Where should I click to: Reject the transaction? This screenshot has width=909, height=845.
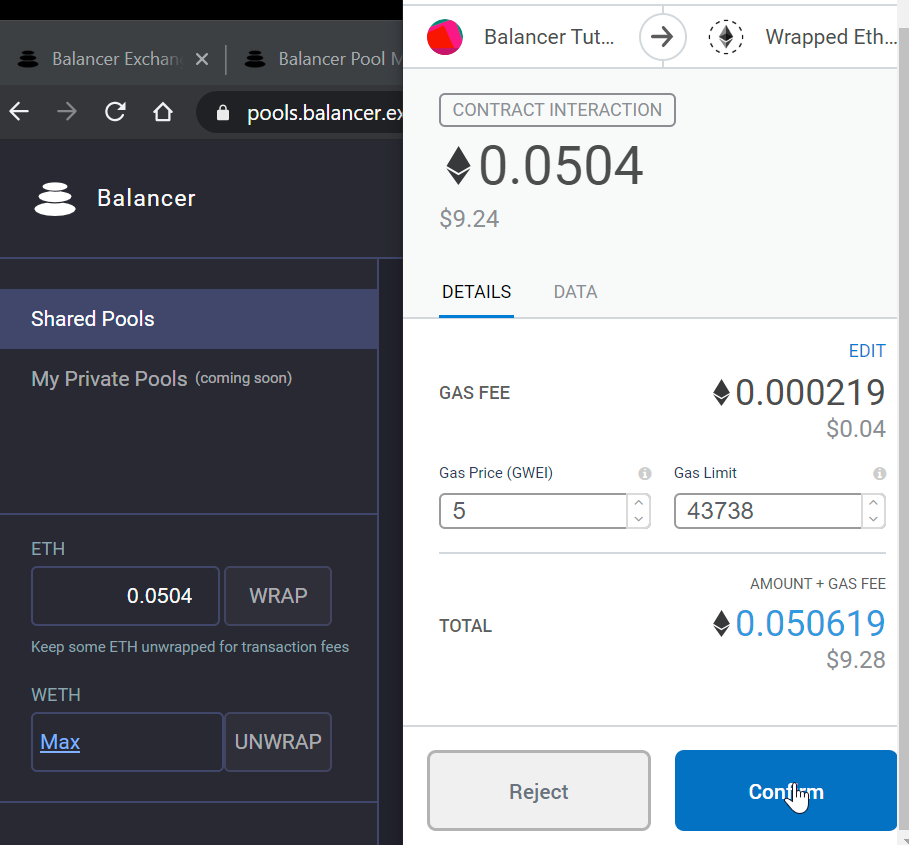pyautogui.click(x=539, y=791)
